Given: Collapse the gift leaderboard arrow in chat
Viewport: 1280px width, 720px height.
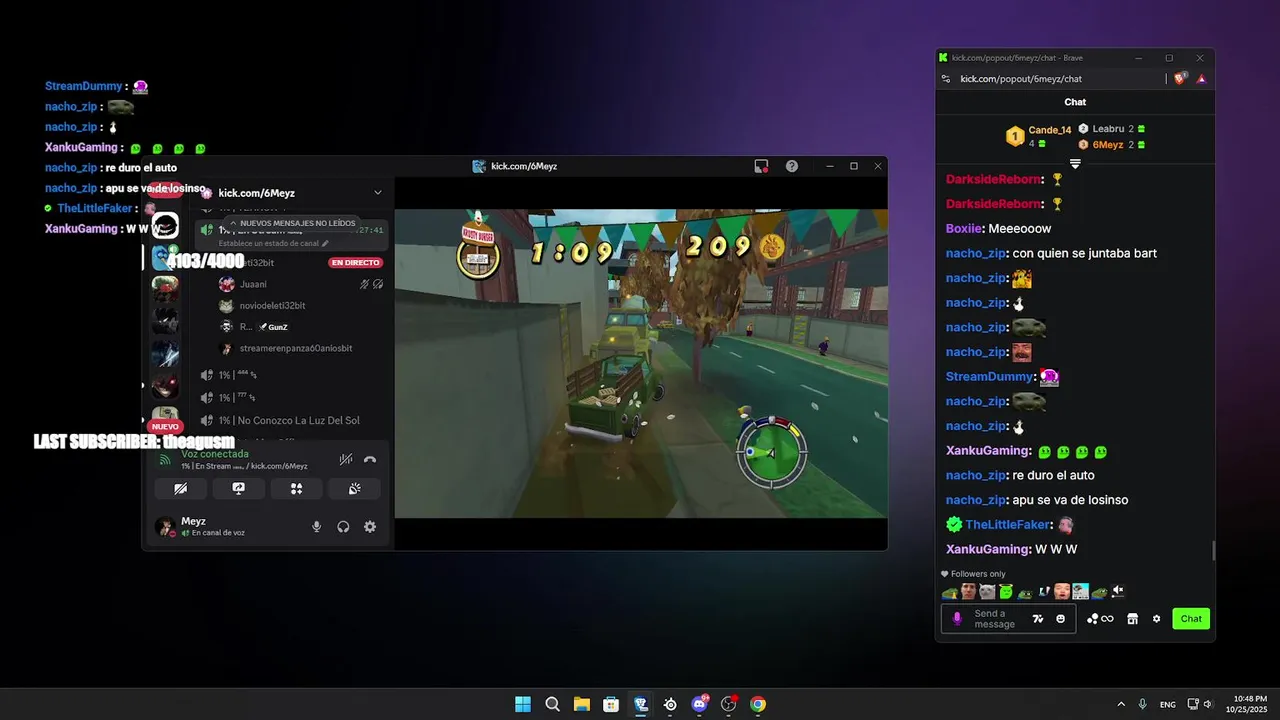Looking at the screenshot, I should click(1075, 163).
